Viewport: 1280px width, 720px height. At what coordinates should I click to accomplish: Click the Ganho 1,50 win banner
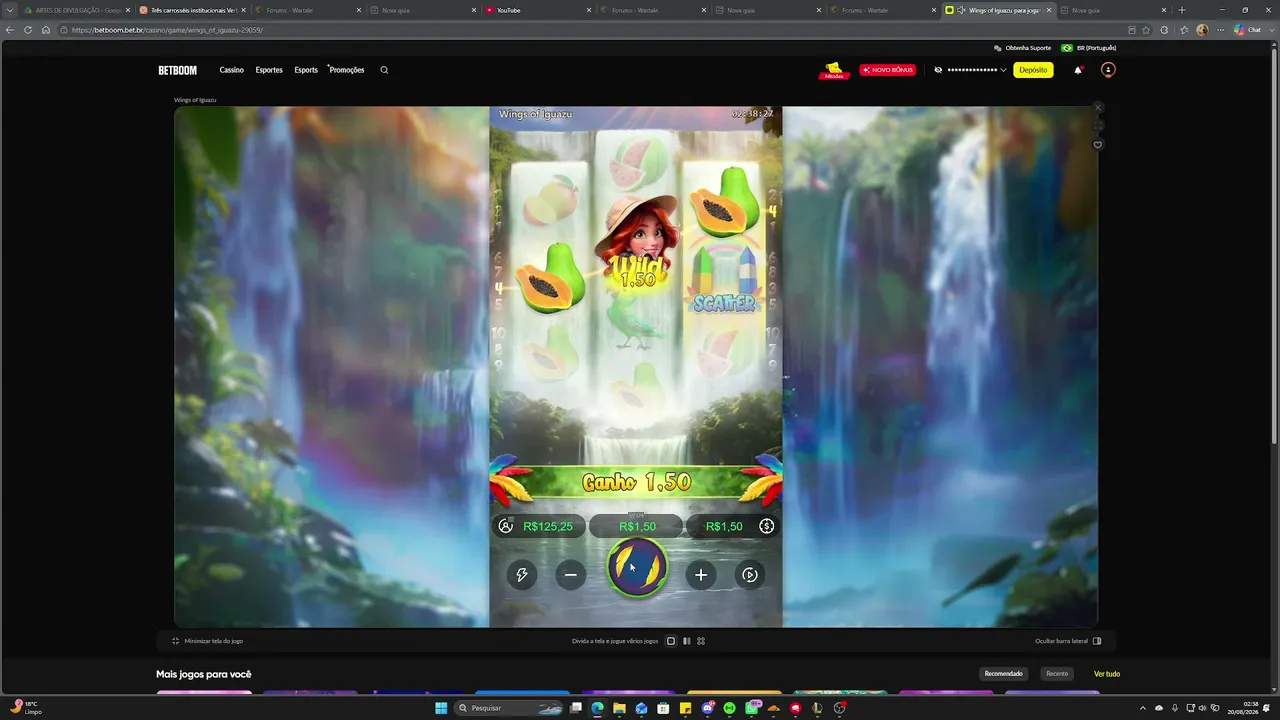tap(636, 483)
